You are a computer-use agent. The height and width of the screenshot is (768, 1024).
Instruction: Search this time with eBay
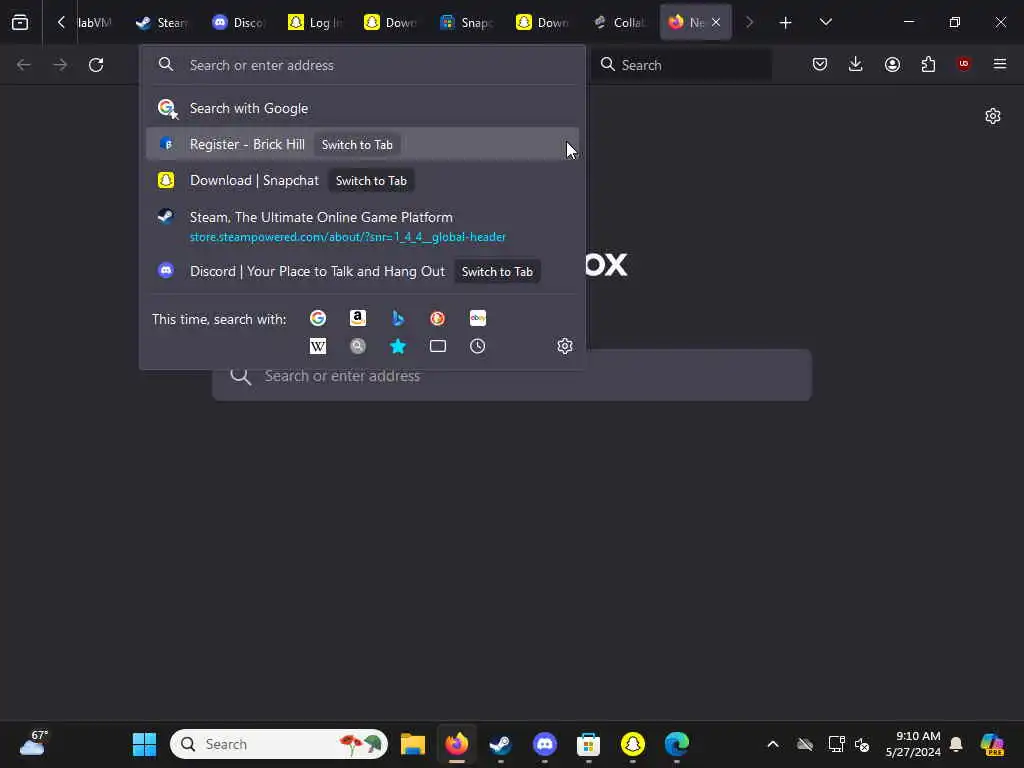coord(477,318)
